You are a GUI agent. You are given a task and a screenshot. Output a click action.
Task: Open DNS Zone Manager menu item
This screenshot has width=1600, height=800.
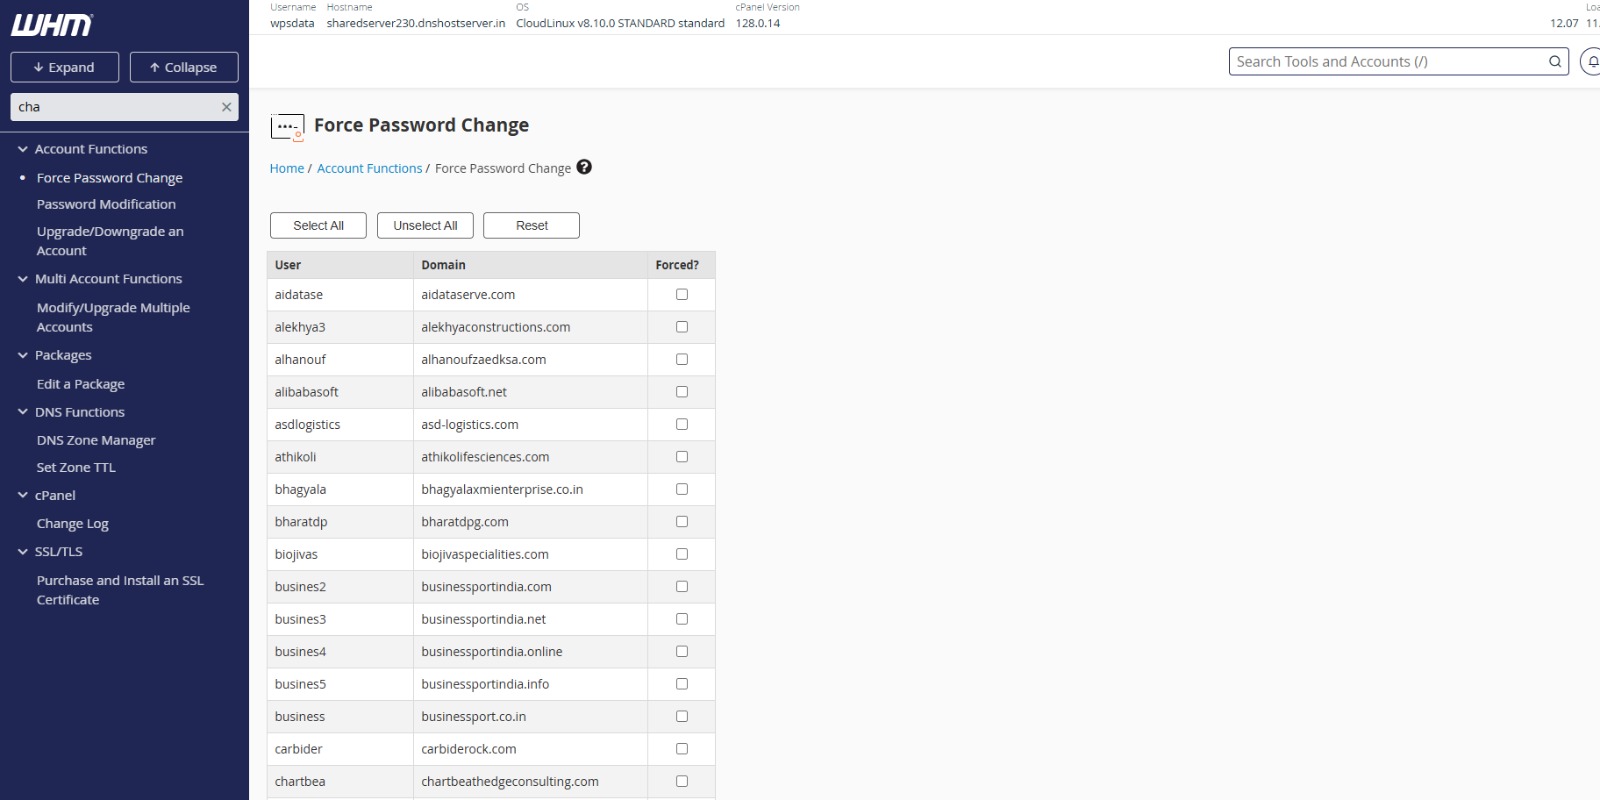96,440
